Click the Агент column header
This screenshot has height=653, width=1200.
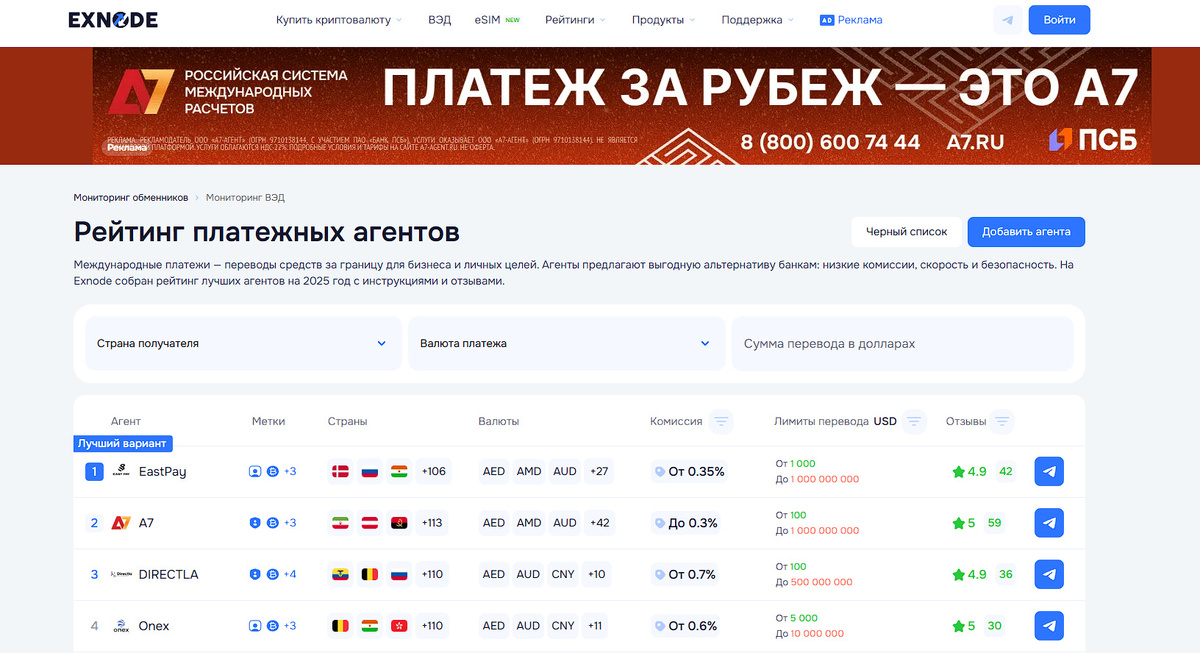coord(126,421)
